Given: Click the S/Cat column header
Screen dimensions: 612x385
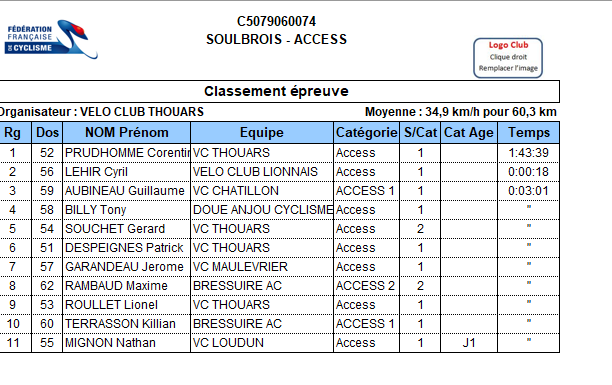Looking at the screenshot, I should [420, 132].
